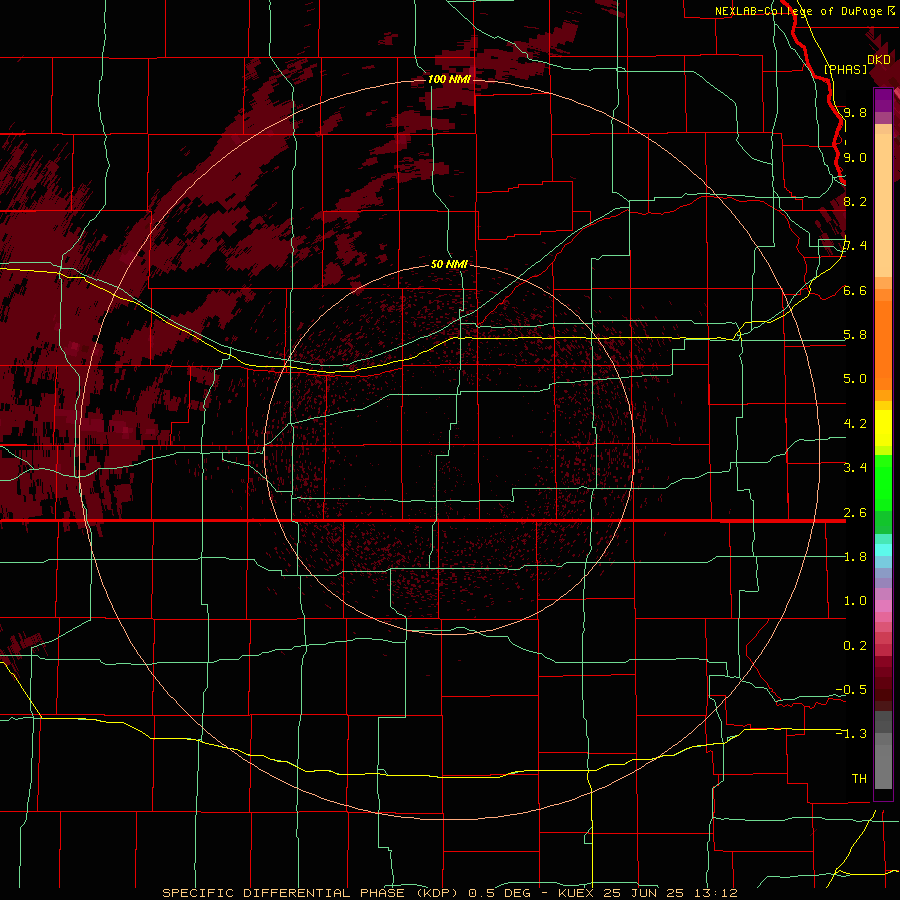Click the cyan band on the color scale

(883, 550)
